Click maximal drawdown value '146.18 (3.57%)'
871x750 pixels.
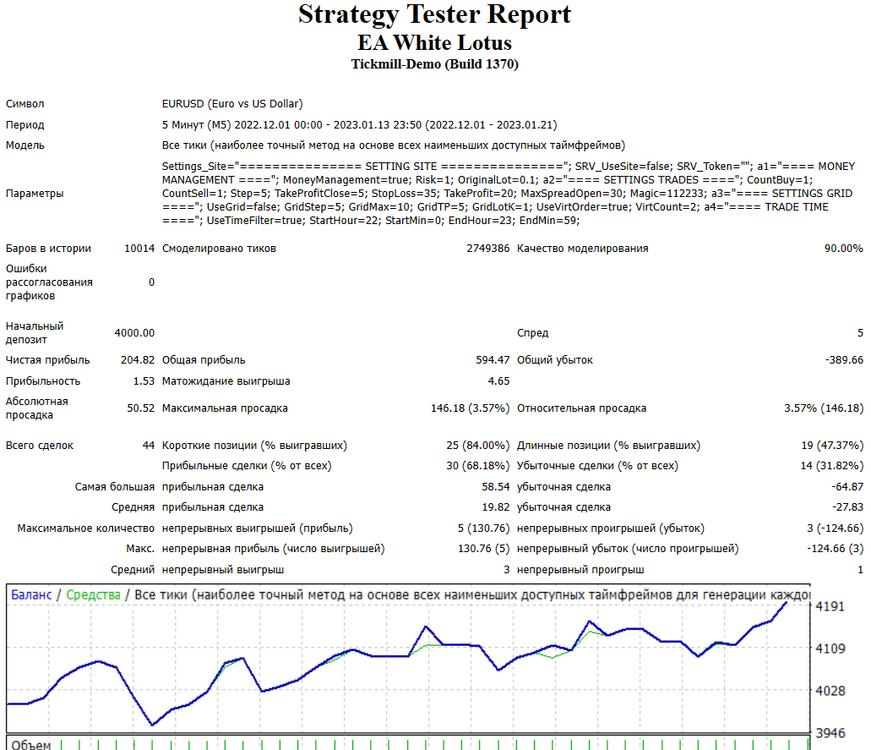pos(470,408)
